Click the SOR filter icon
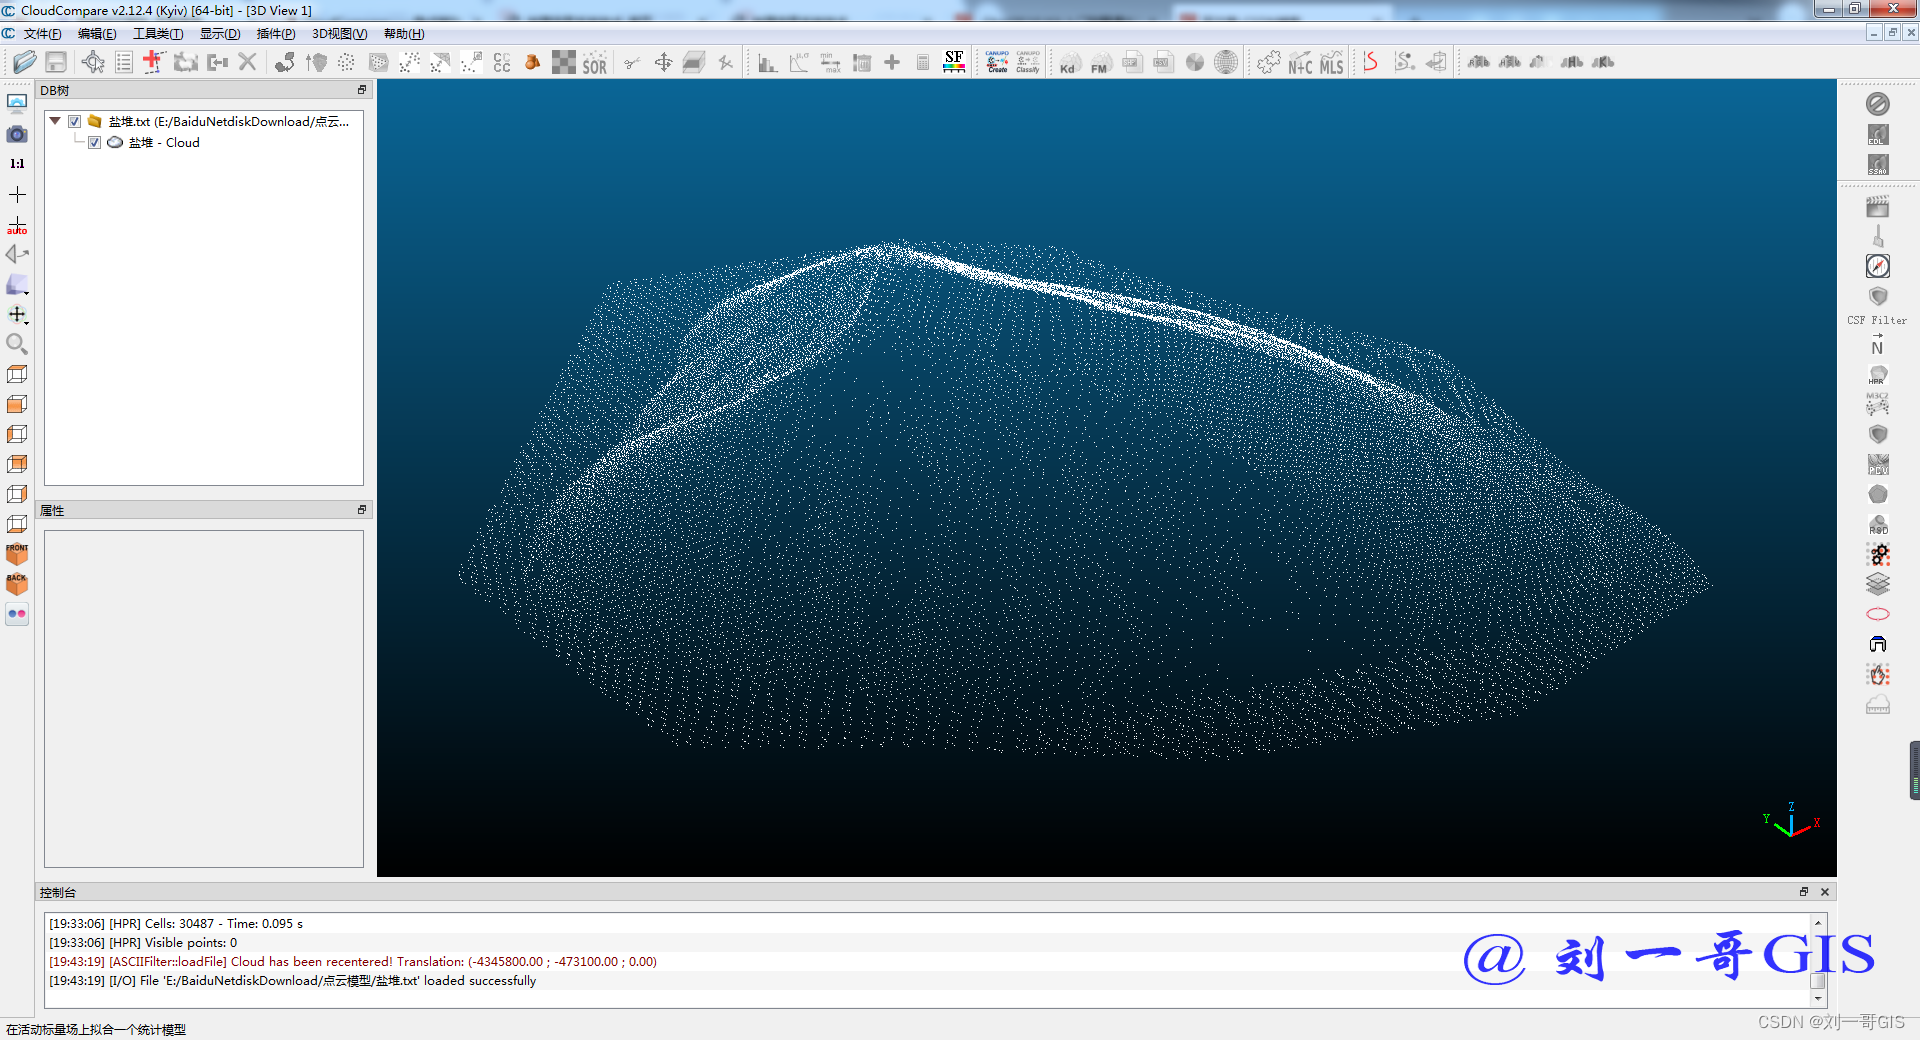The height and width of the screenshot is (1040, 1920). [x=595, y=63]
